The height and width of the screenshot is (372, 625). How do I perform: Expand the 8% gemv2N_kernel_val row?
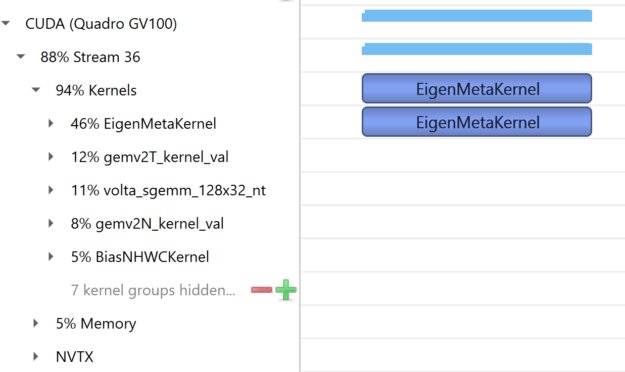click(x=51, y=223)
